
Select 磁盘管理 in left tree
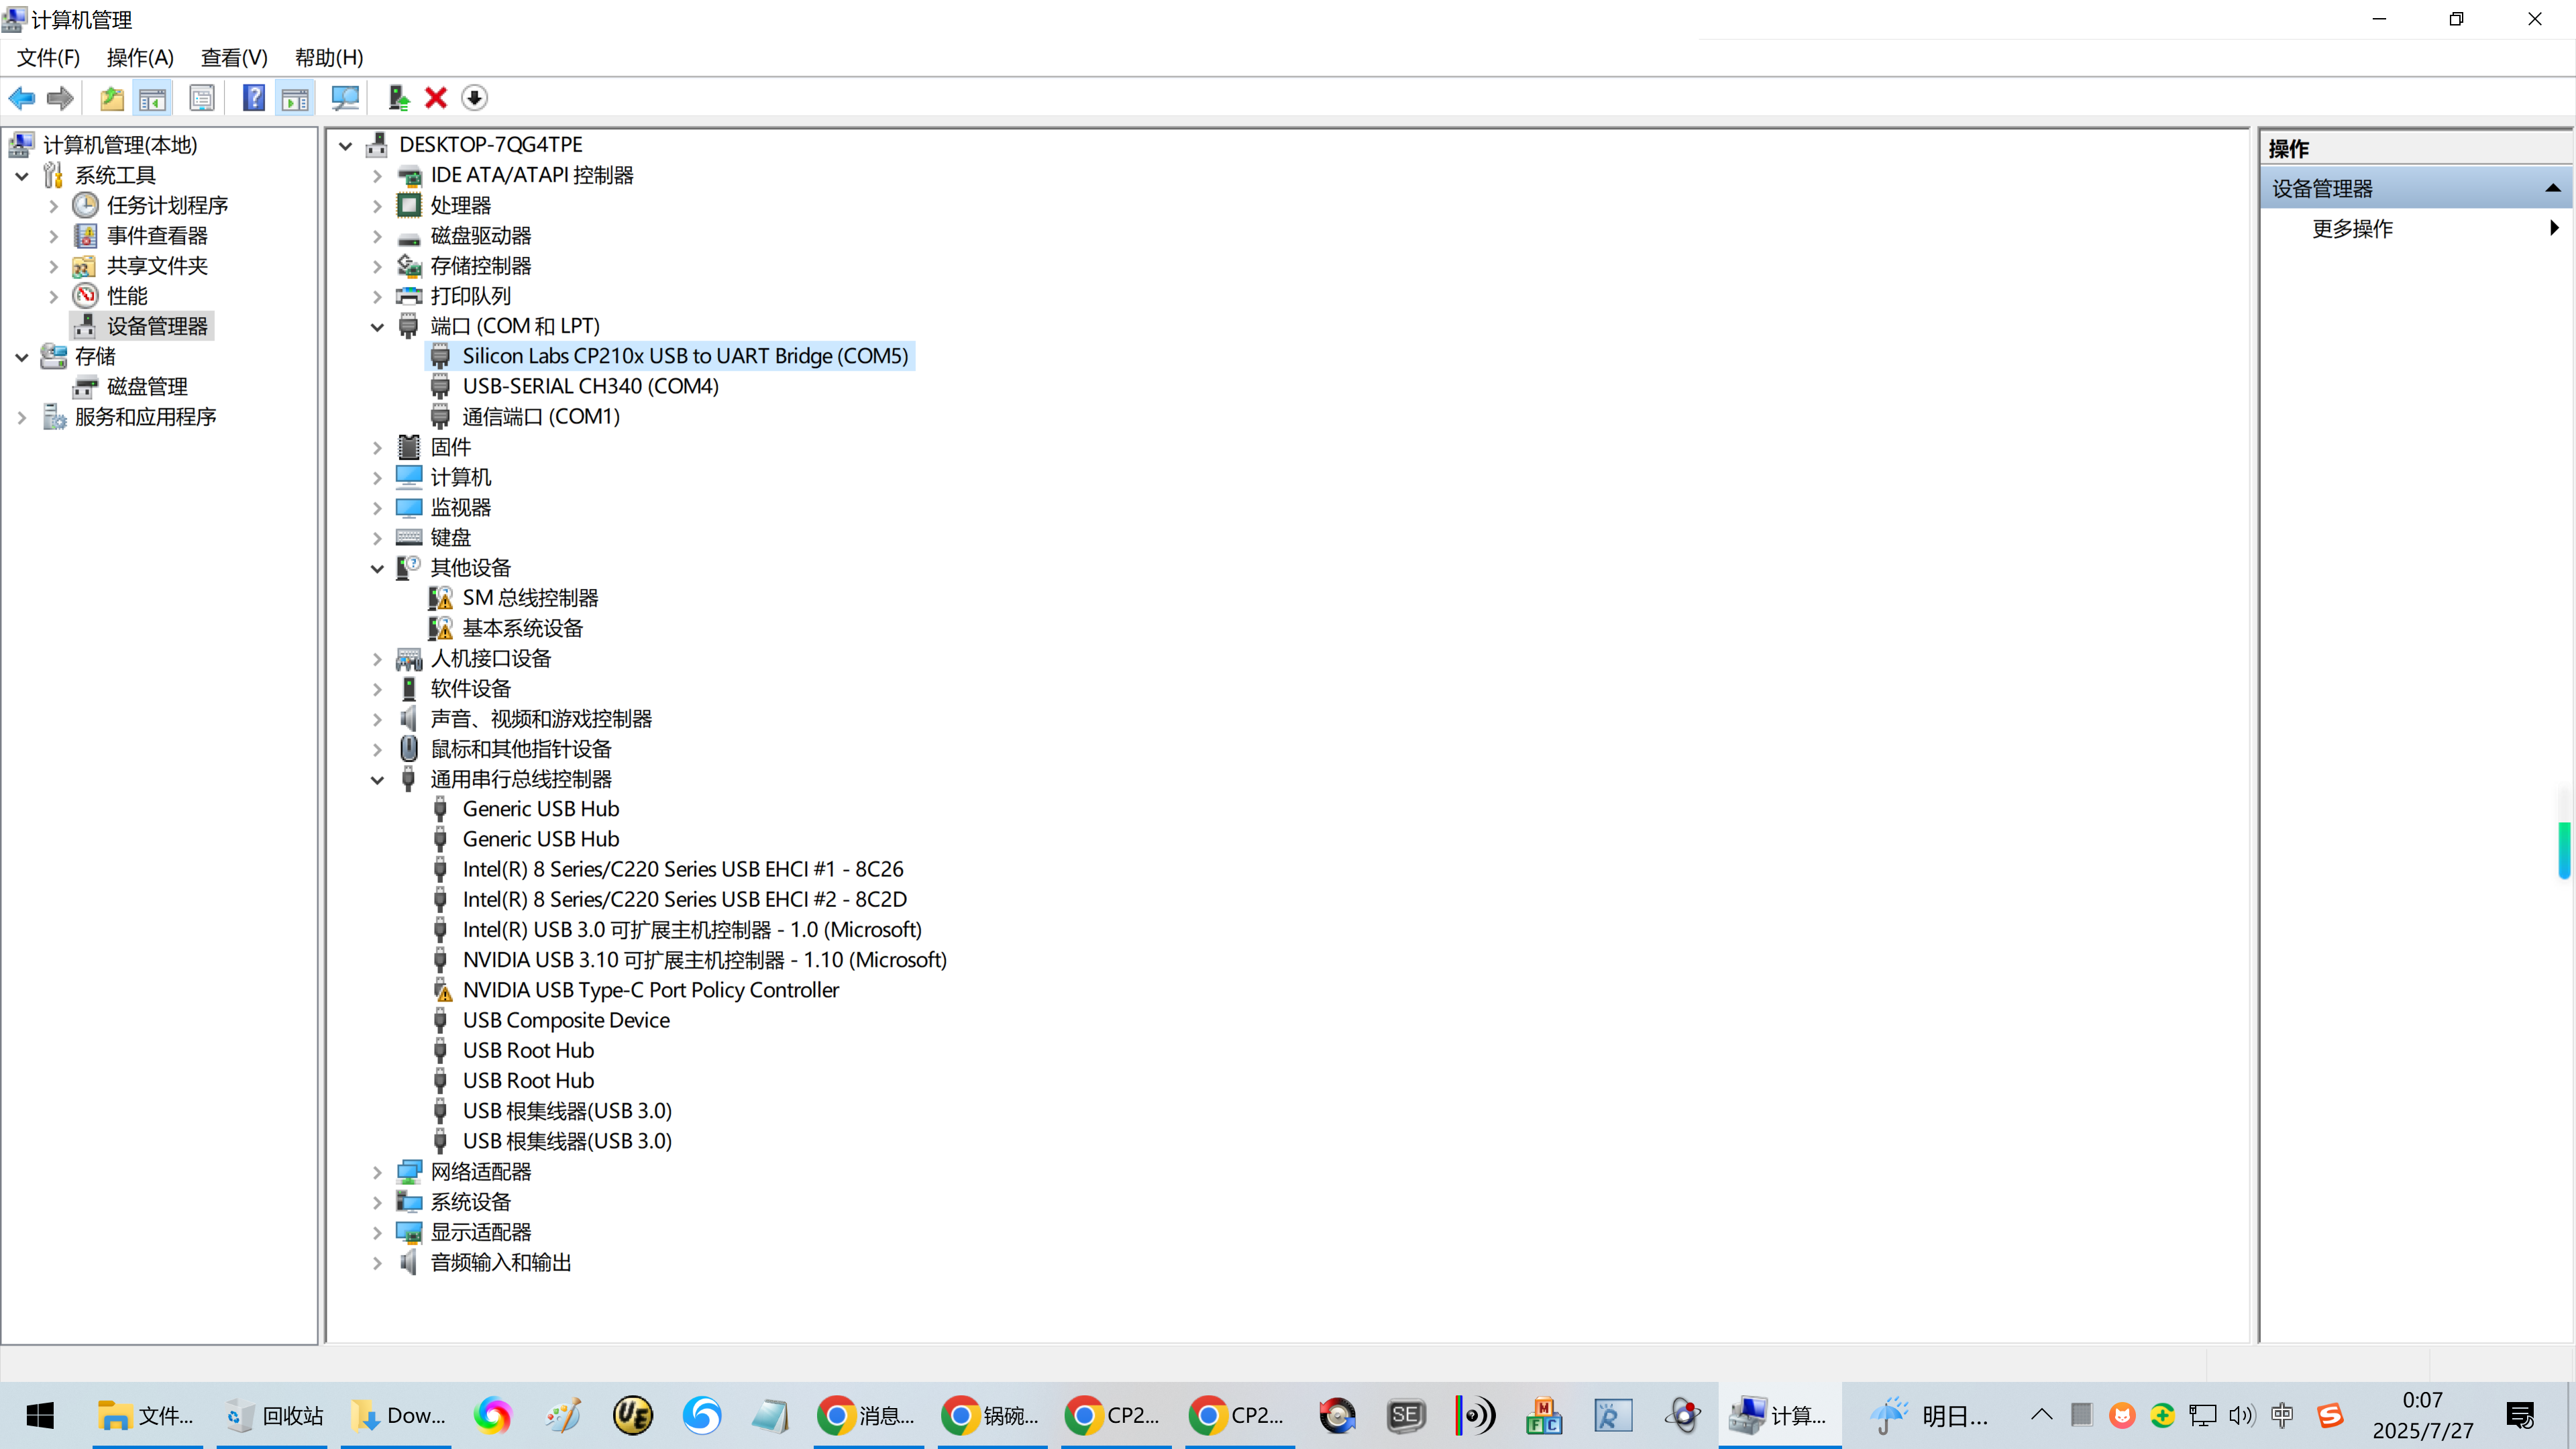(147, 386)
